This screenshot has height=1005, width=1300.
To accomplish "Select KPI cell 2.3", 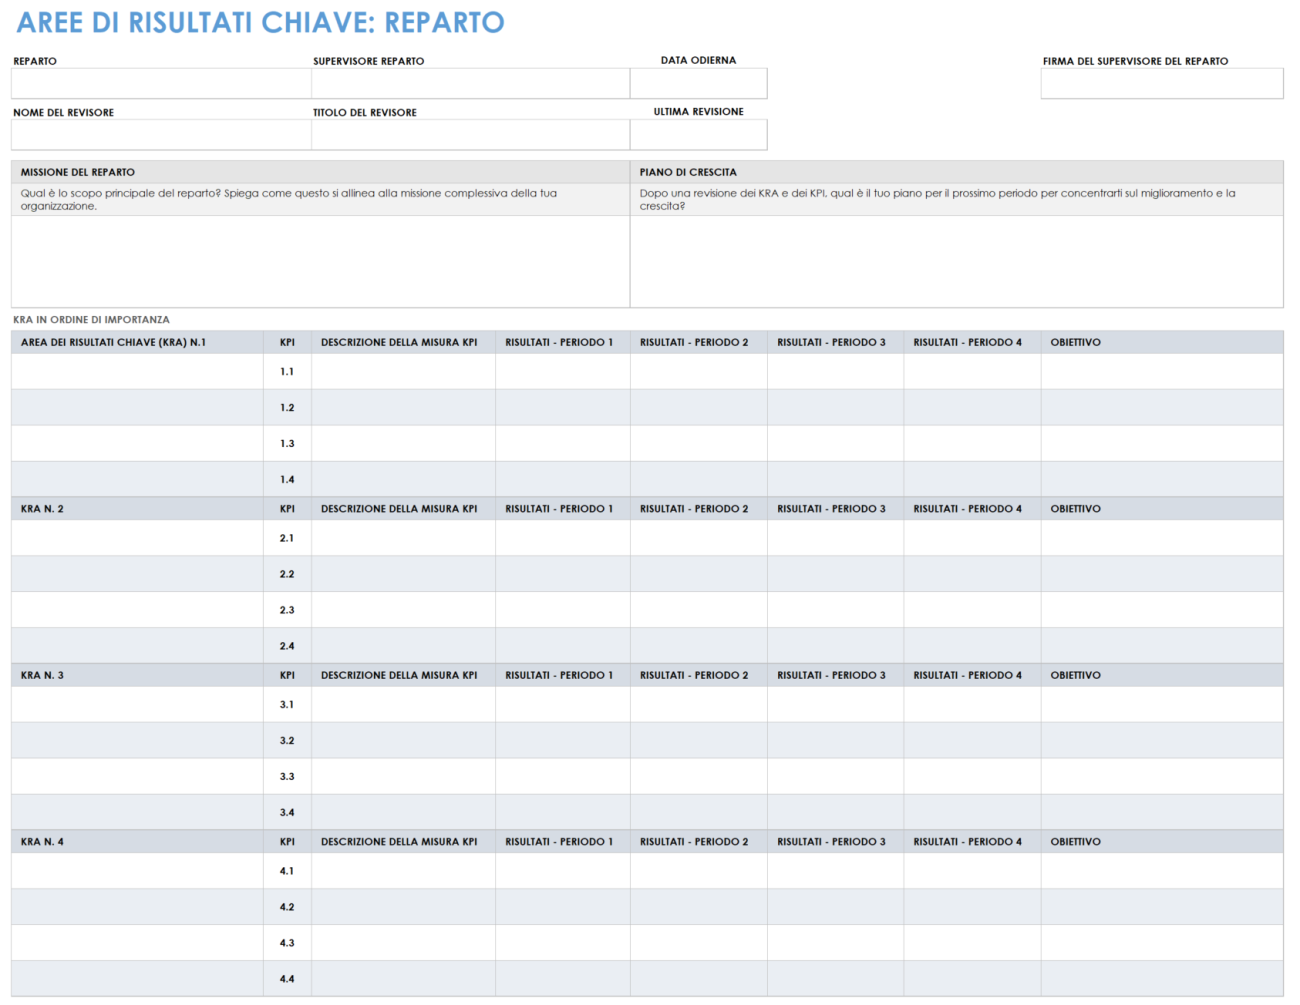I will tap(287, 610).
